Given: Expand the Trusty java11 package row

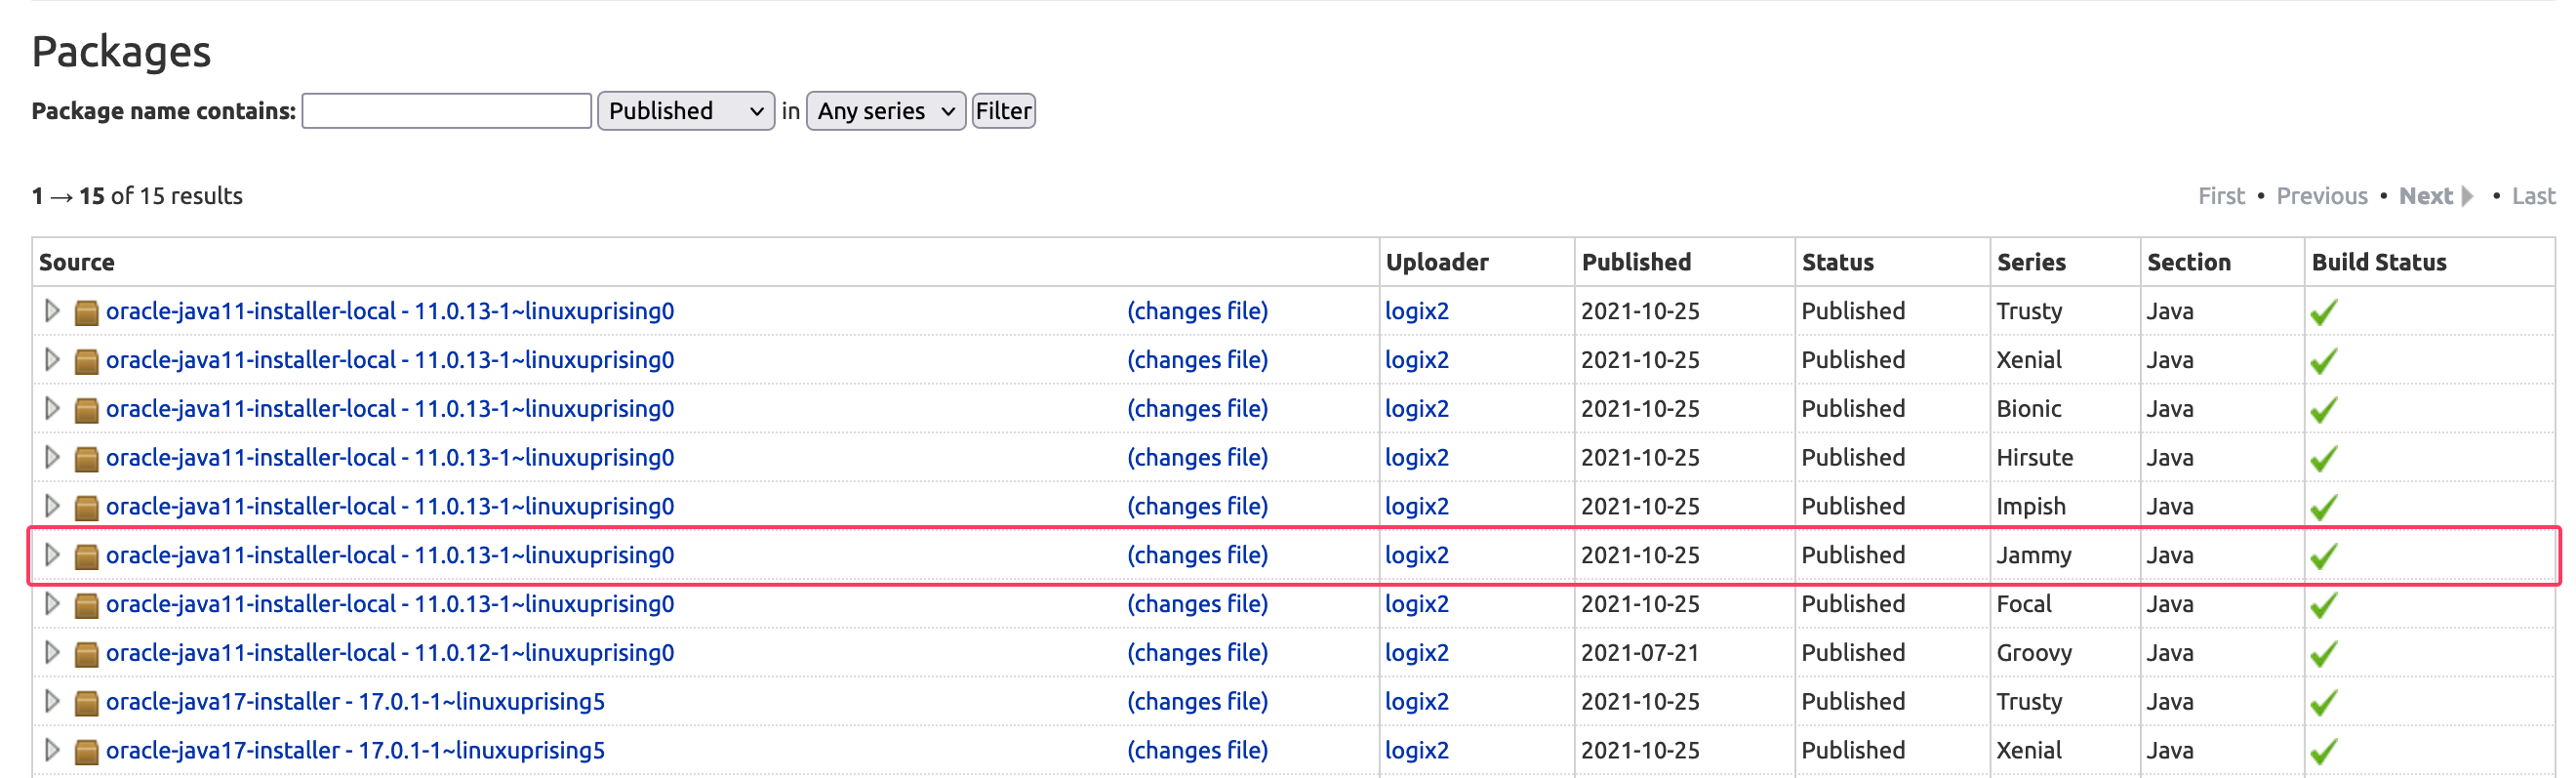Looking at the screenshot, I should pyautogui.click(x=52, y=311).
